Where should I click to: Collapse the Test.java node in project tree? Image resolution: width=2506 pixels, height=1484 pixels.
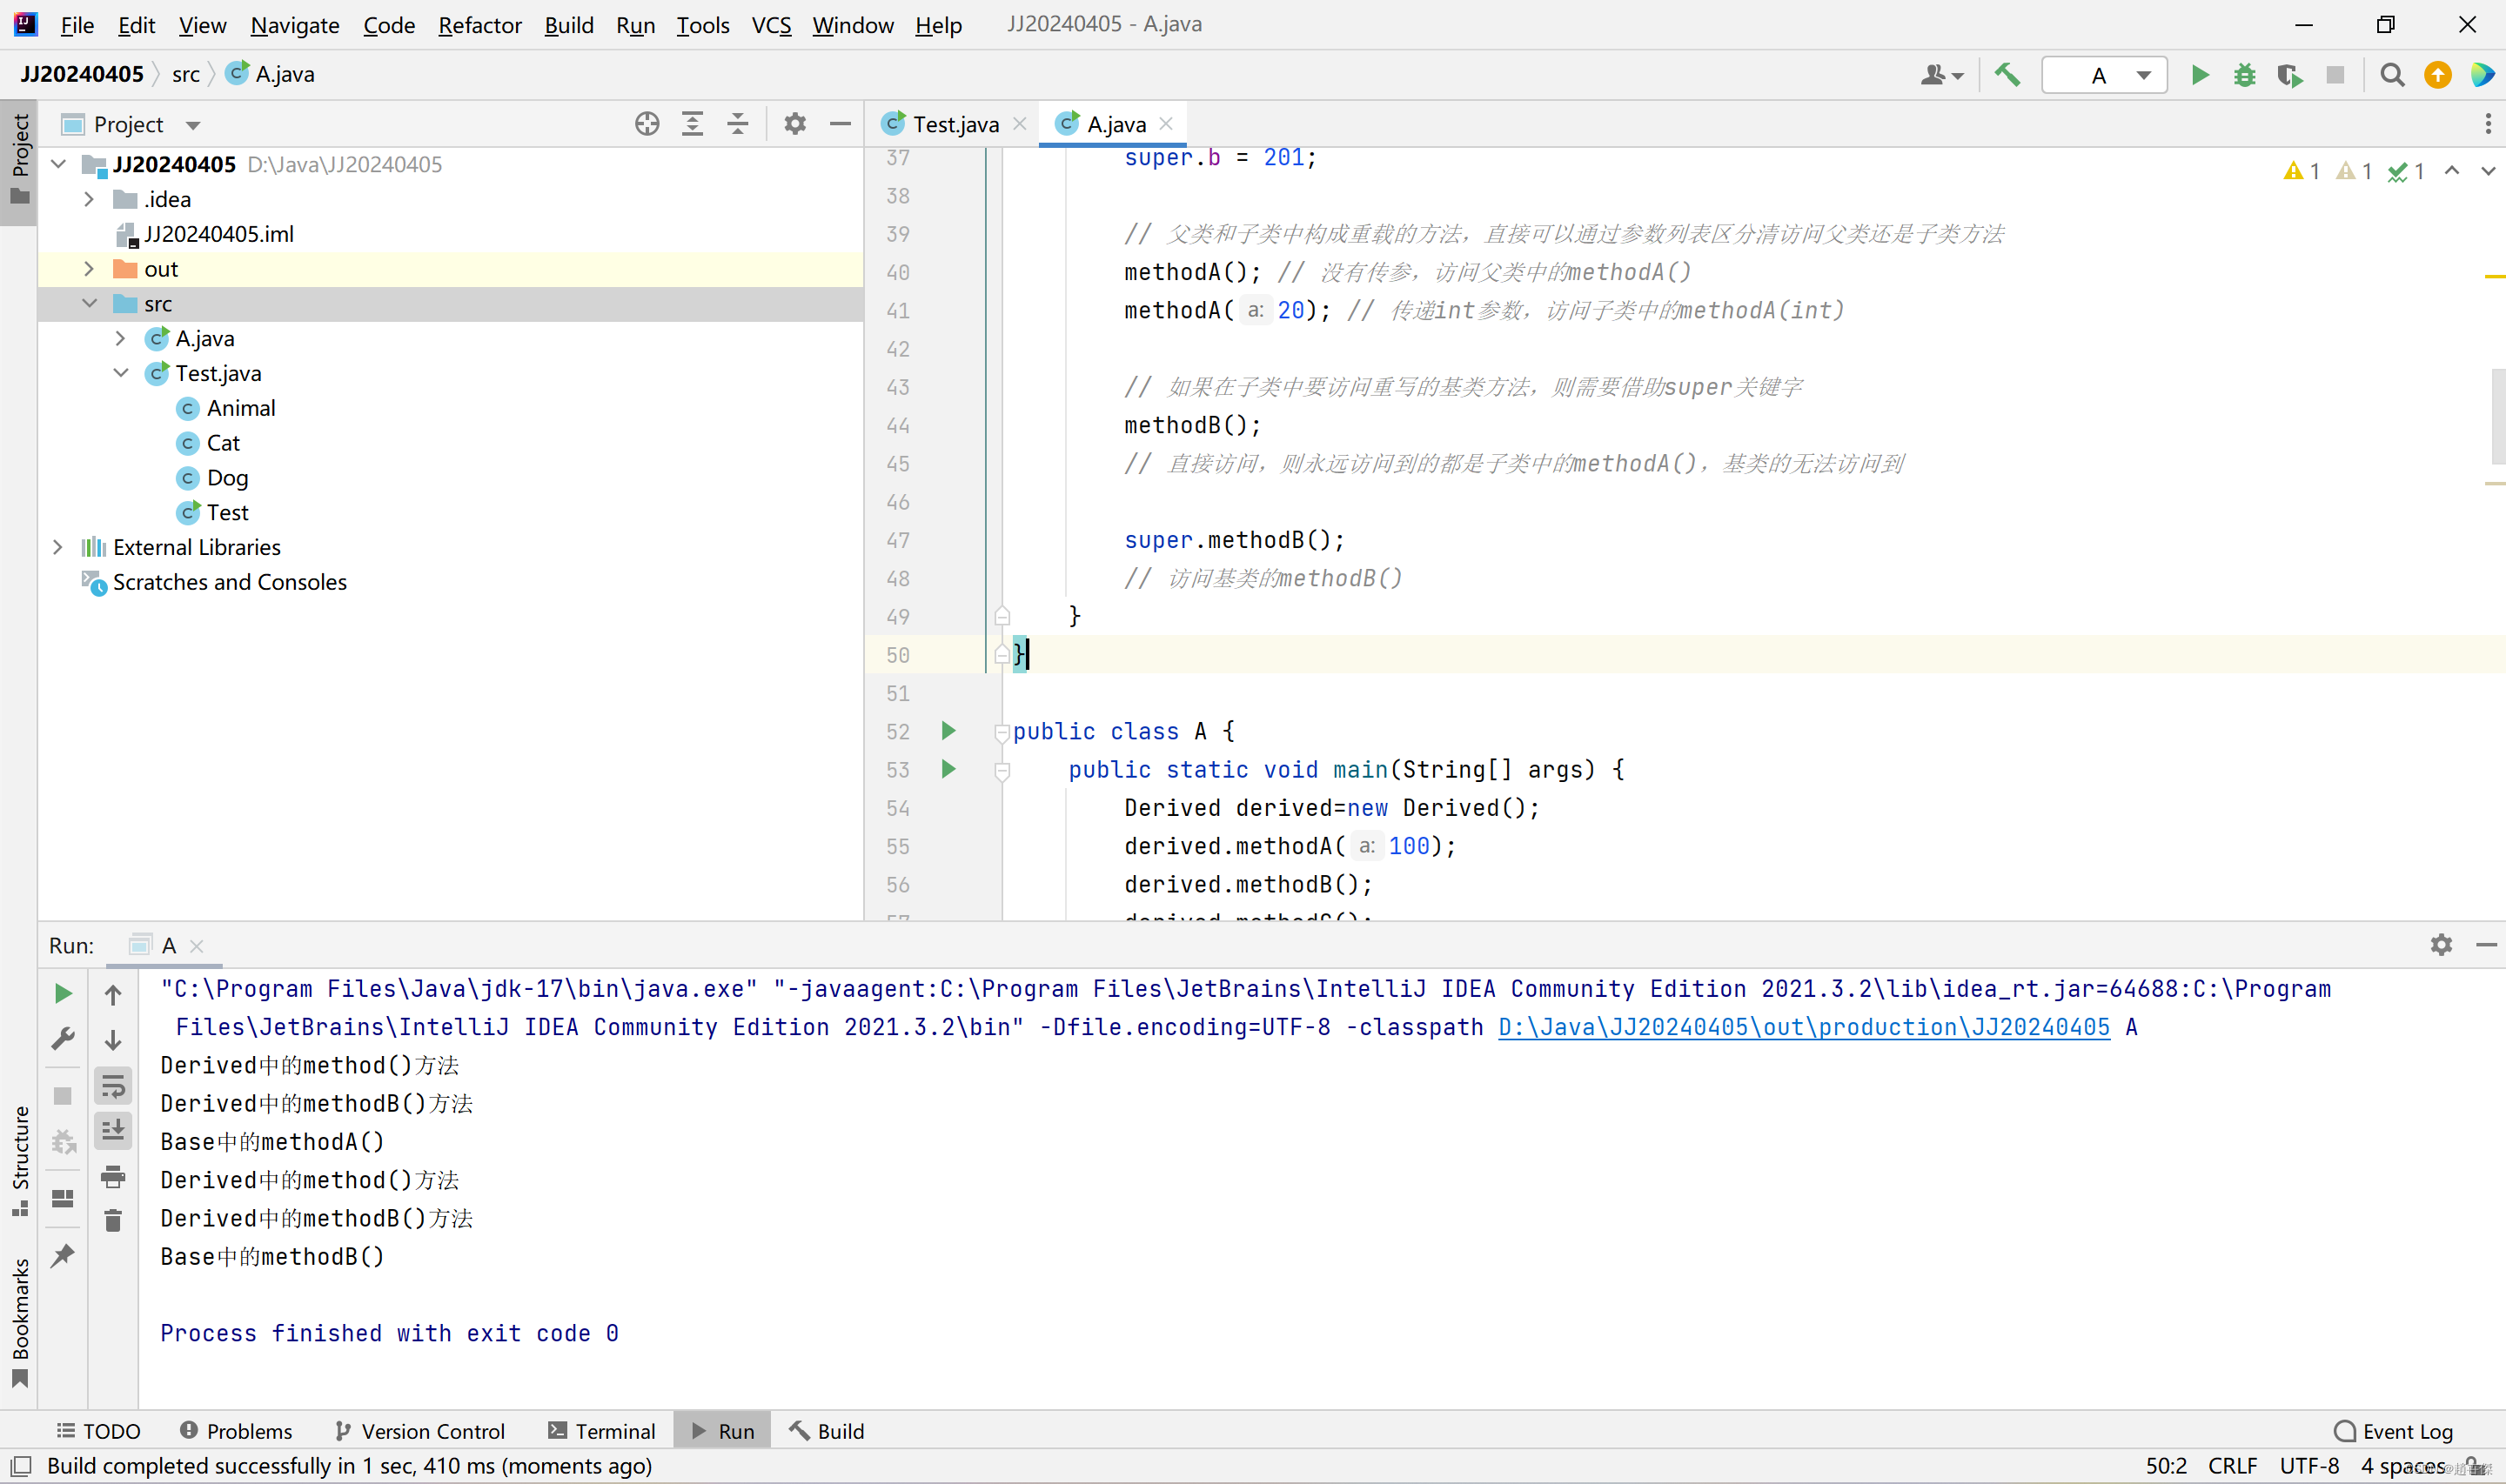tap(121, 373)
